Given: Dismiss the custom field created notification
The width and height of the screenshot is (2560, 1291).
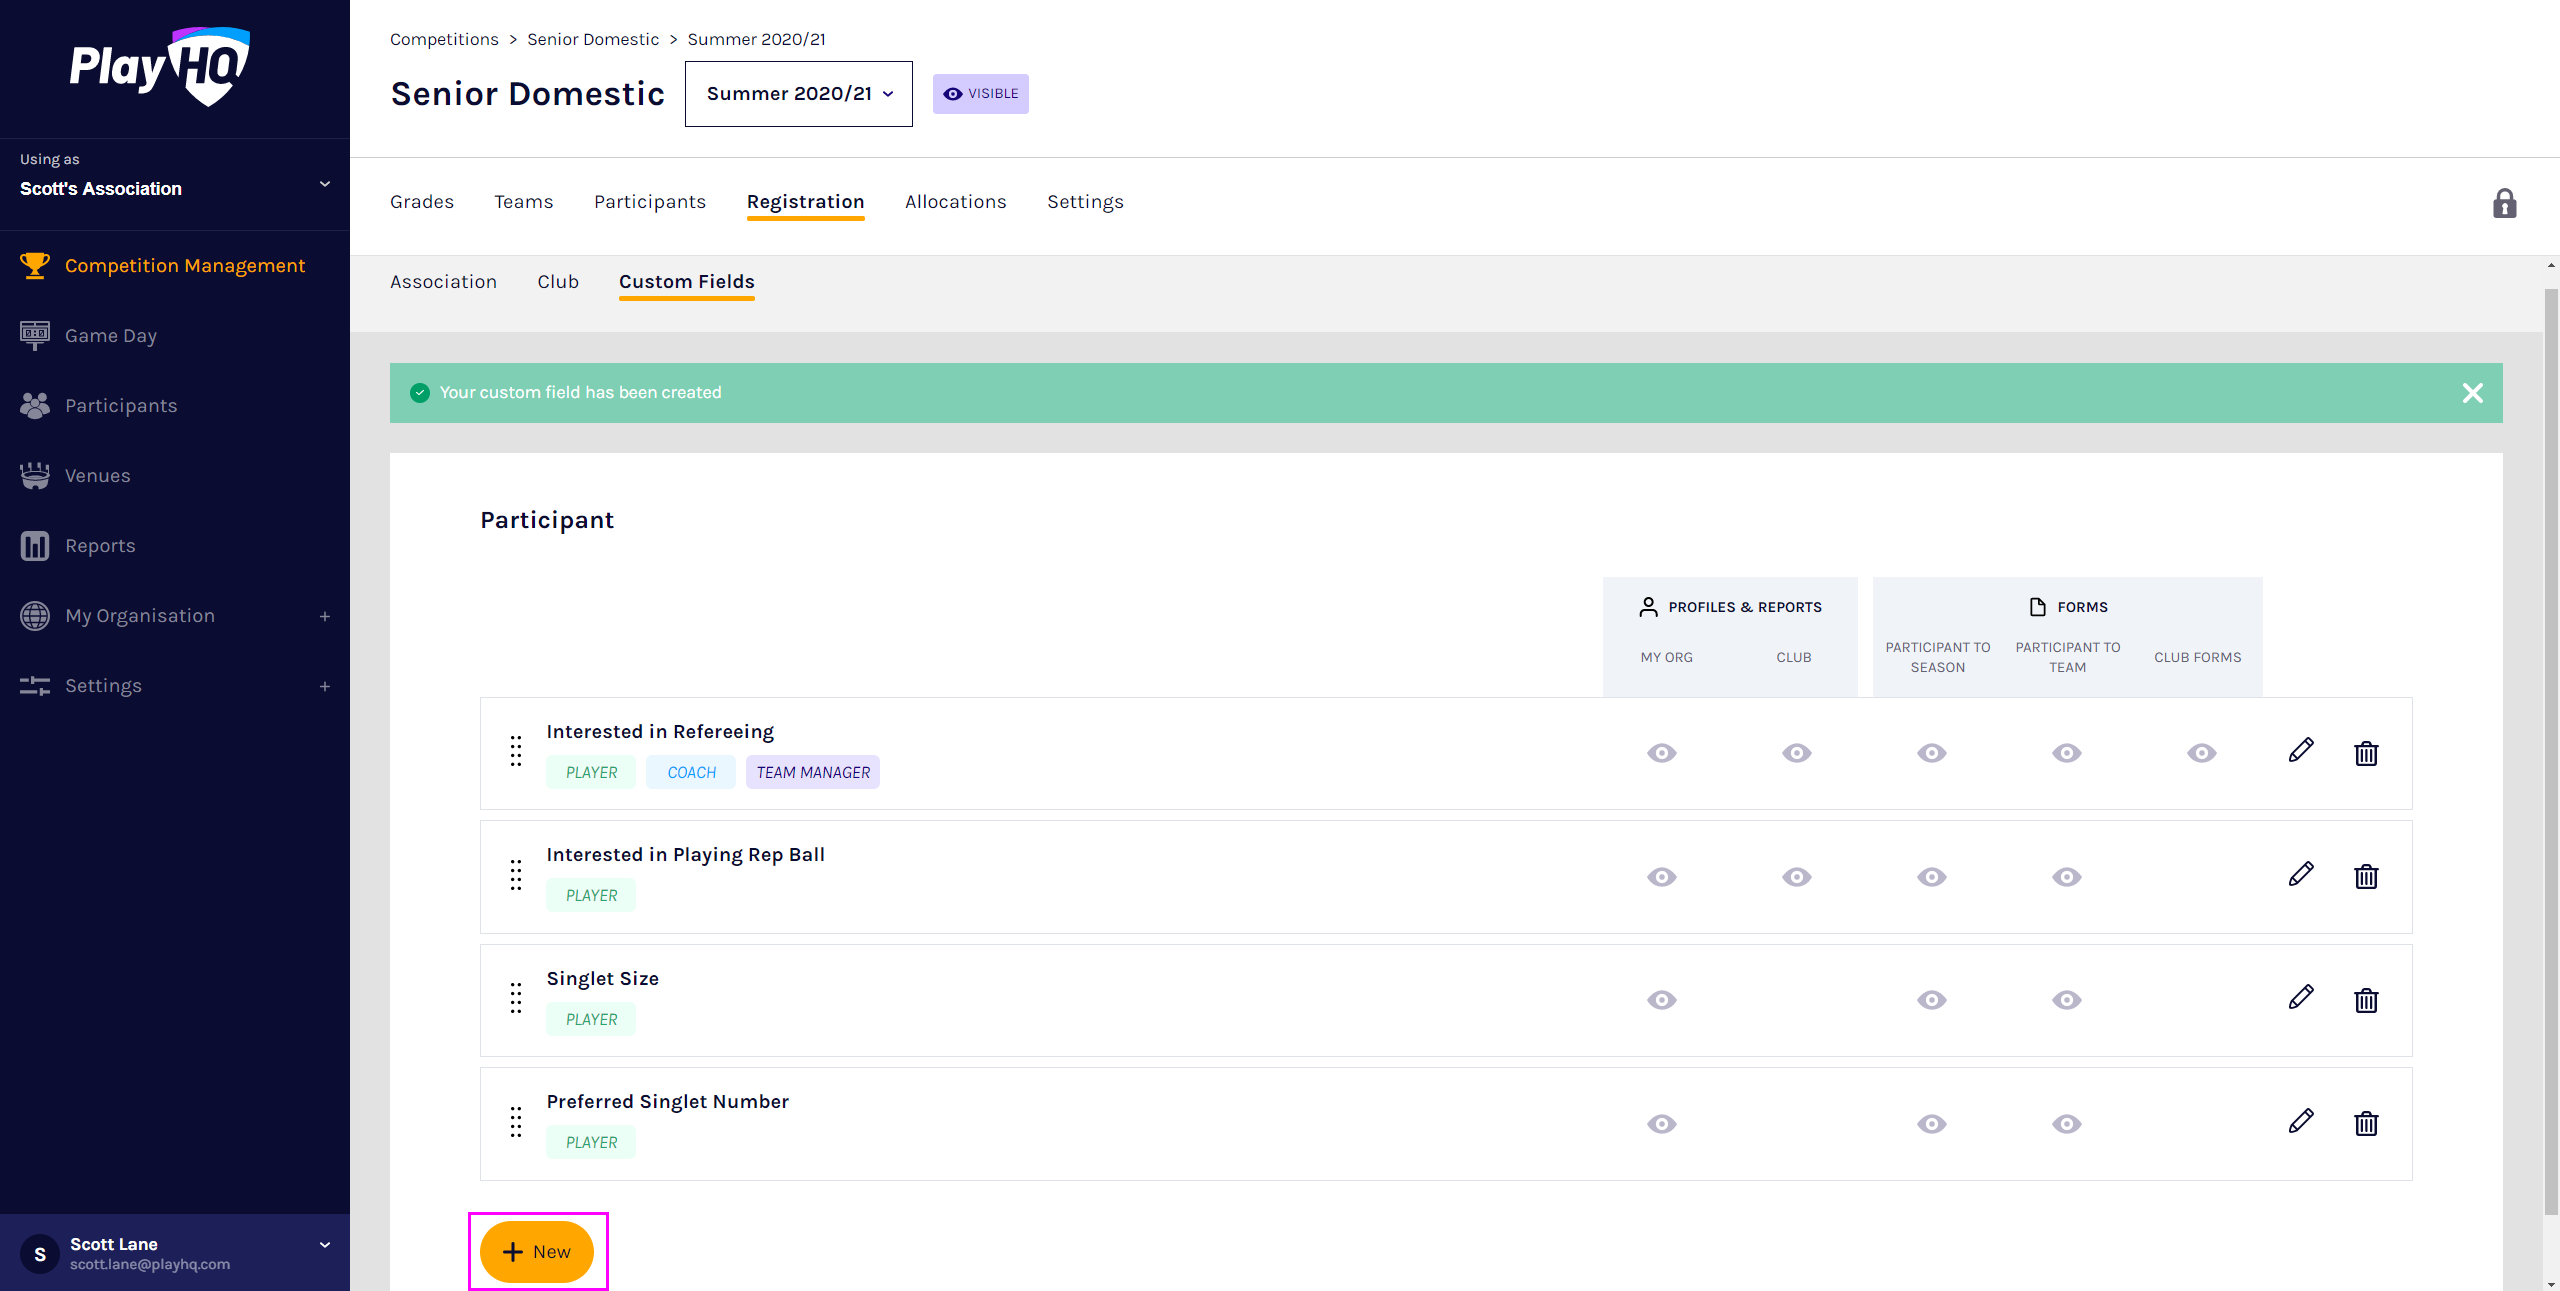Looking at the screenshot, I should pyautogui.click(x=2472, y=393).
